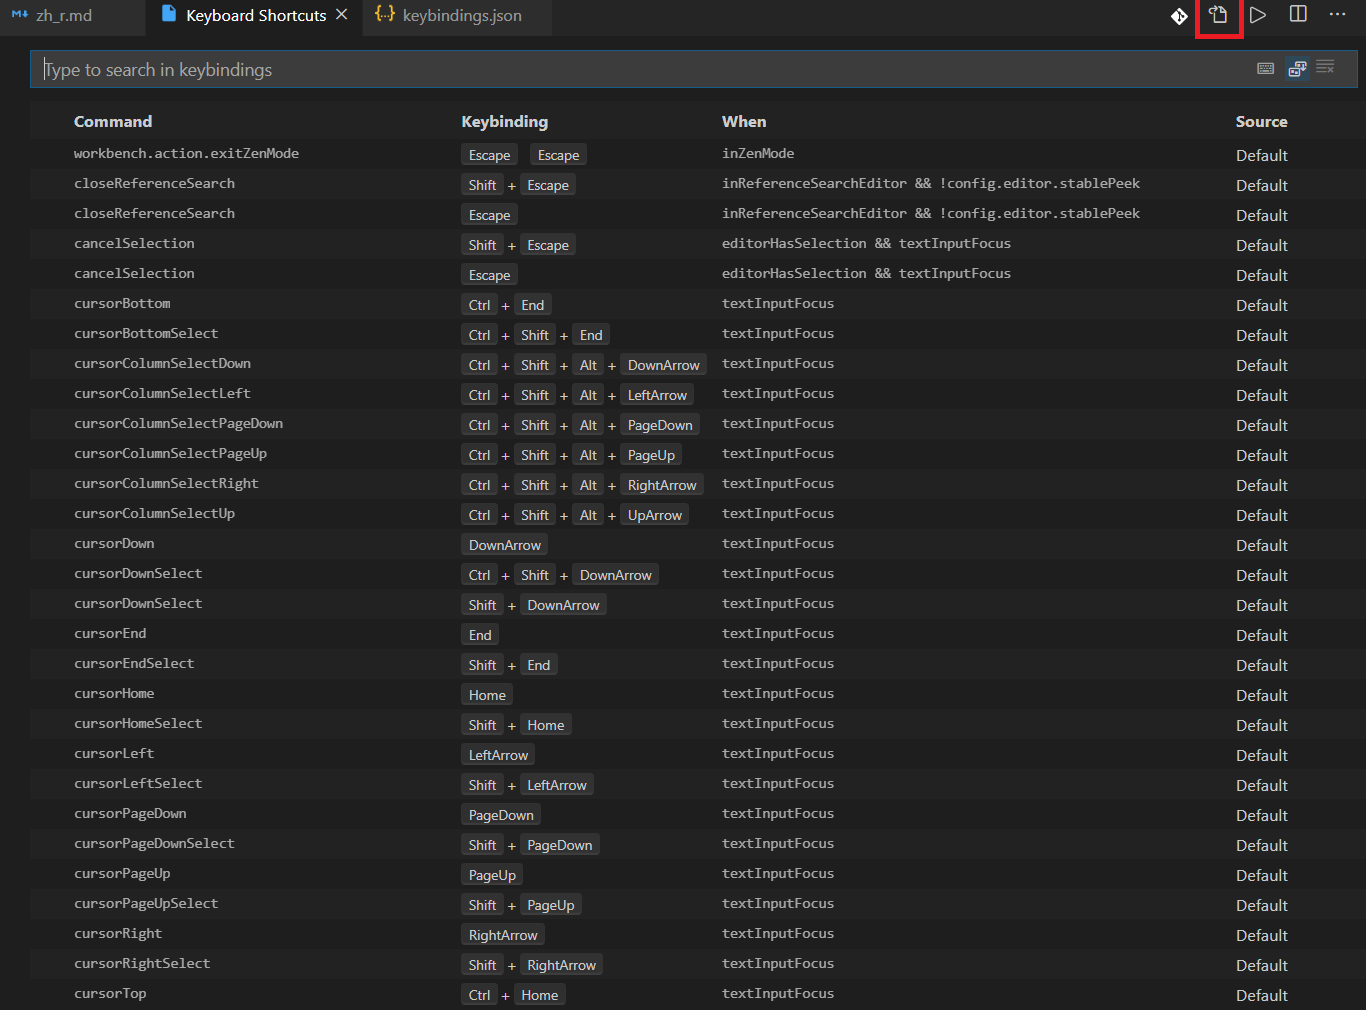The width and height of the screenshot is (1366, 1010).
Task: Select the Keyboard Shortcuts tab
Action: [256, 16]
